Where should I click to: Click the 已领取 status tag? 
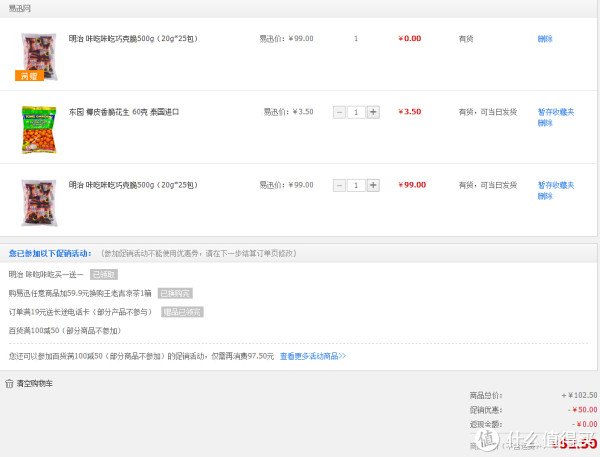(x=104, y=274)
